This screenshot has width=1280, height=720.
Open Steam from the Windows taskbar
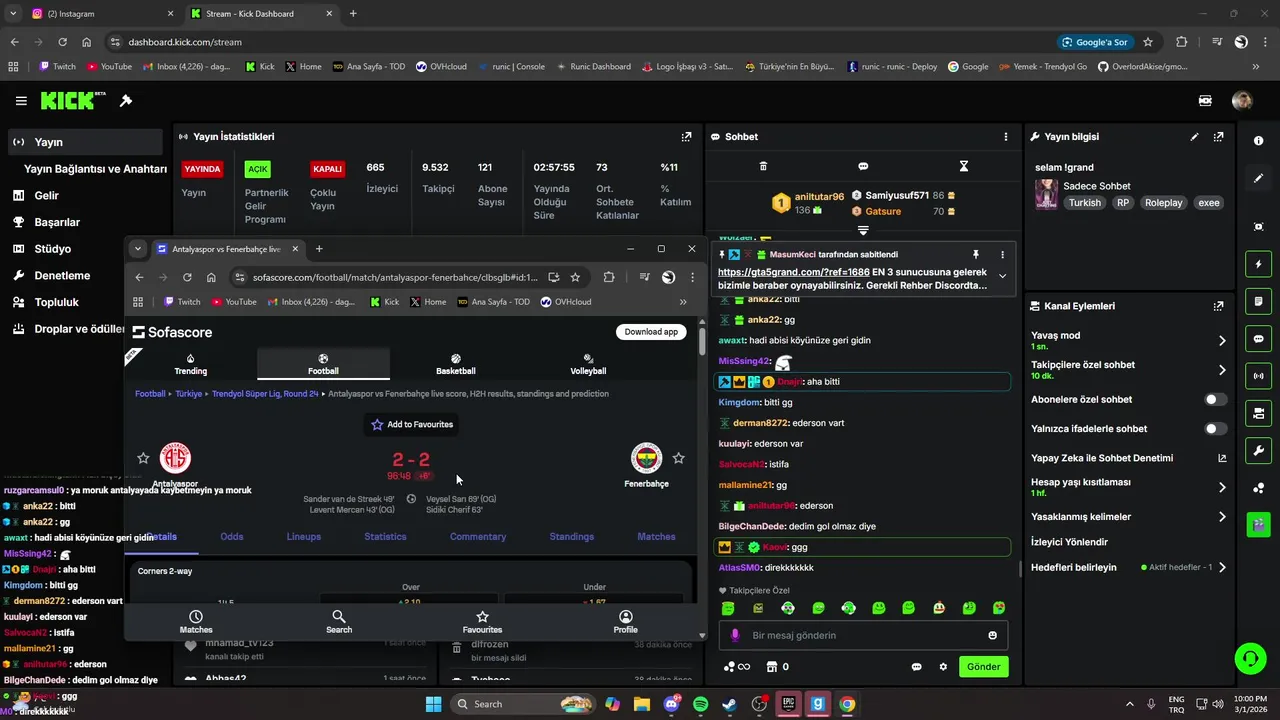coord(729,704)
